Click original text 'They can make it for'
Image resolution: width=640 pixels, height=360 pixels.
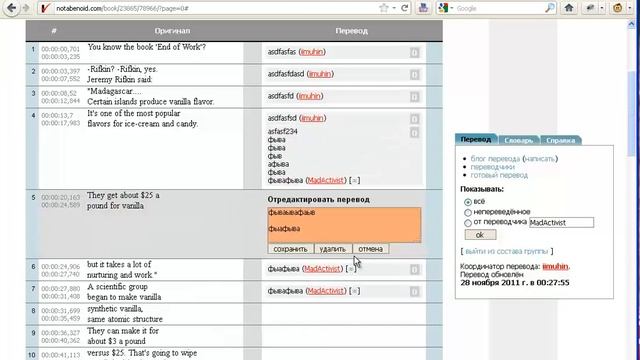[x=123, y=331]
